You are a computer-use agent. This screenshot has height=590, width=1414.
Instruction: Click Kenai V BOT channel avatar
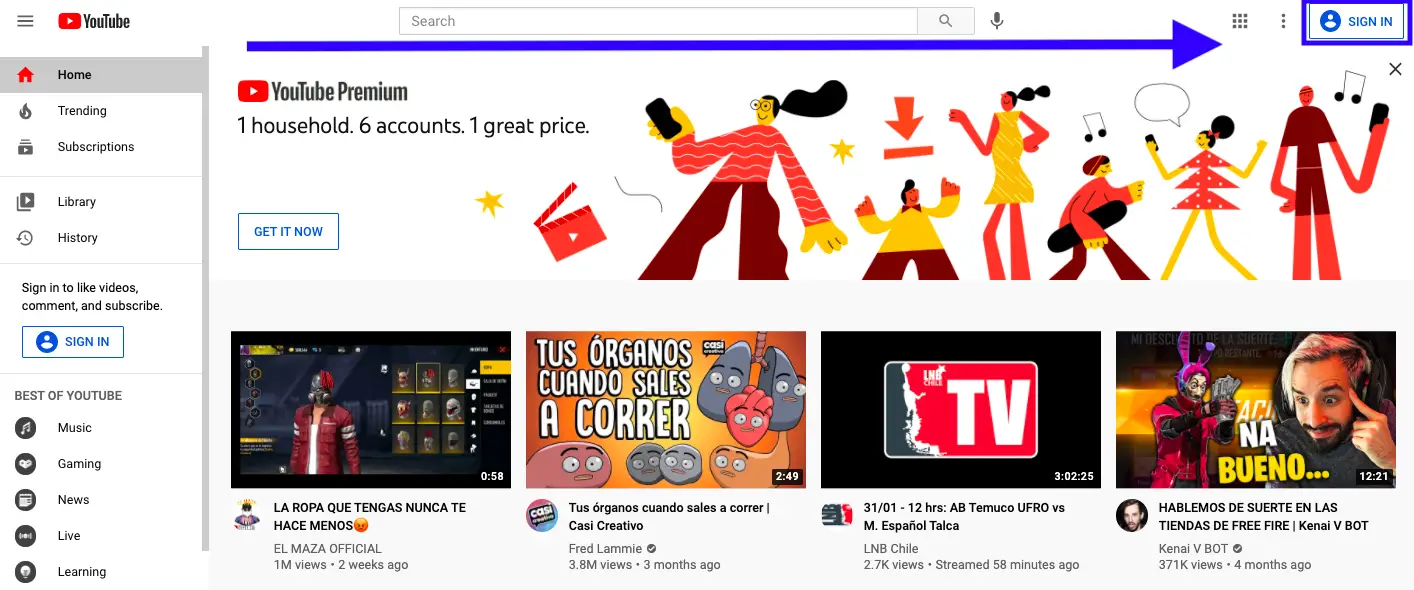pyautogui.click(x=1132, y=515)
